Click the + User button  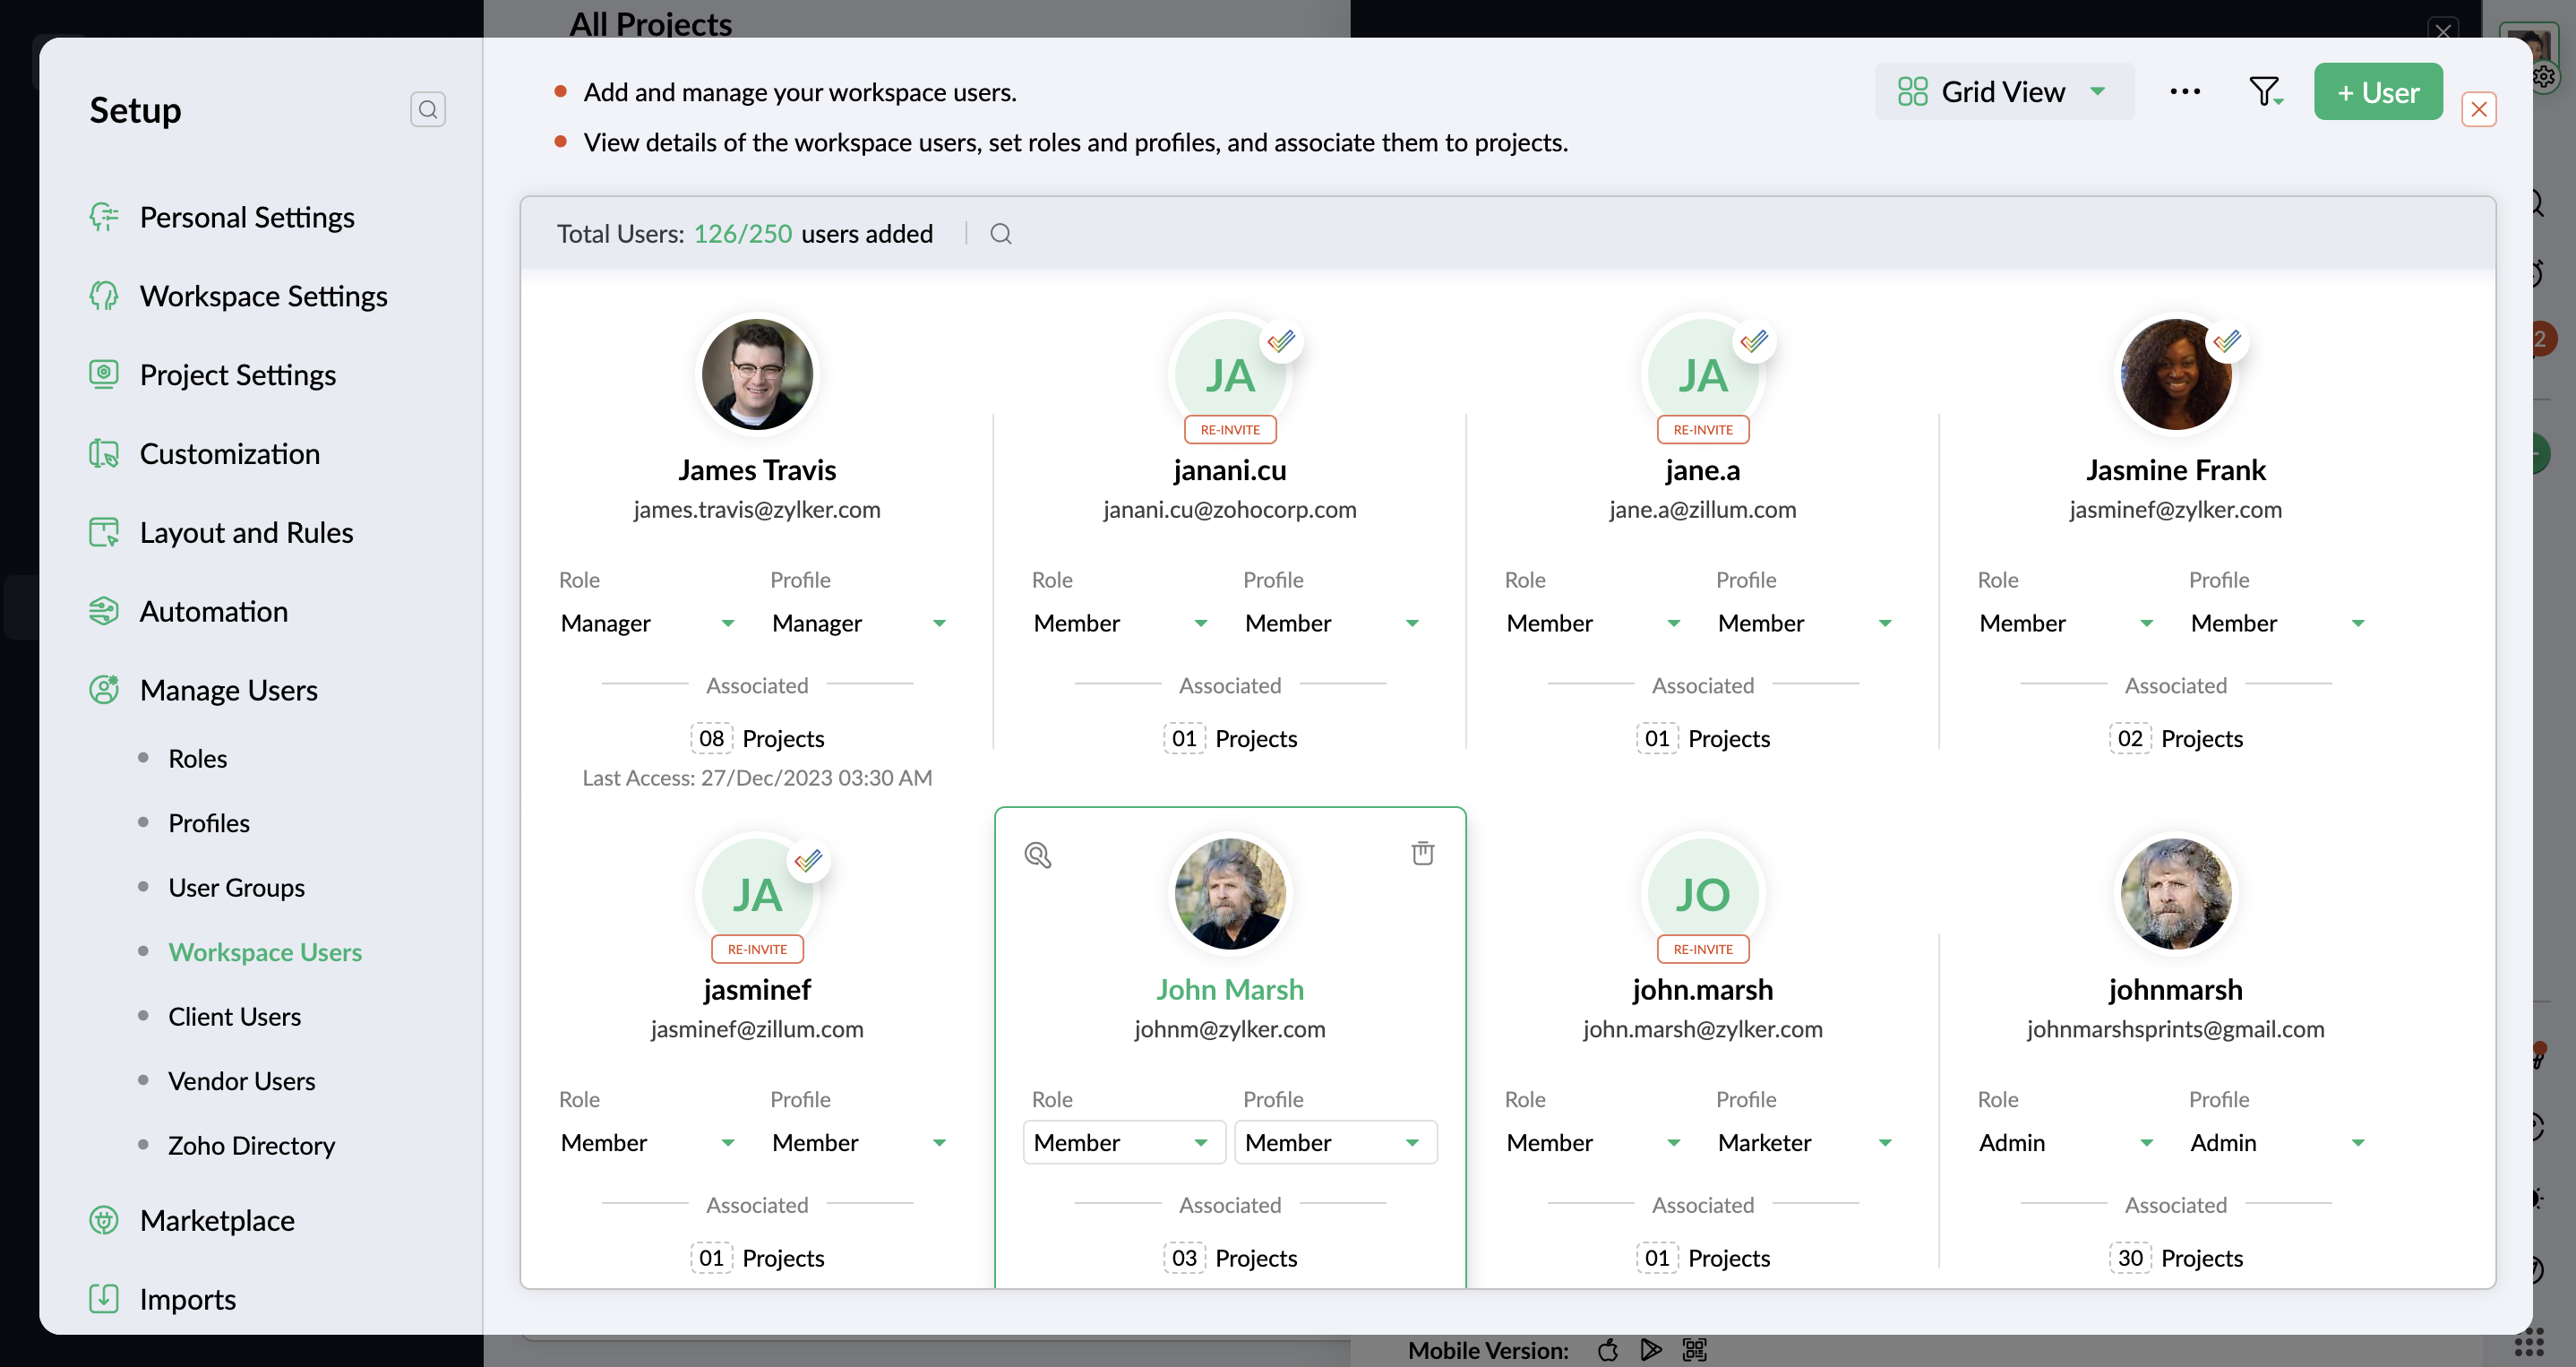click(2377, 92)
